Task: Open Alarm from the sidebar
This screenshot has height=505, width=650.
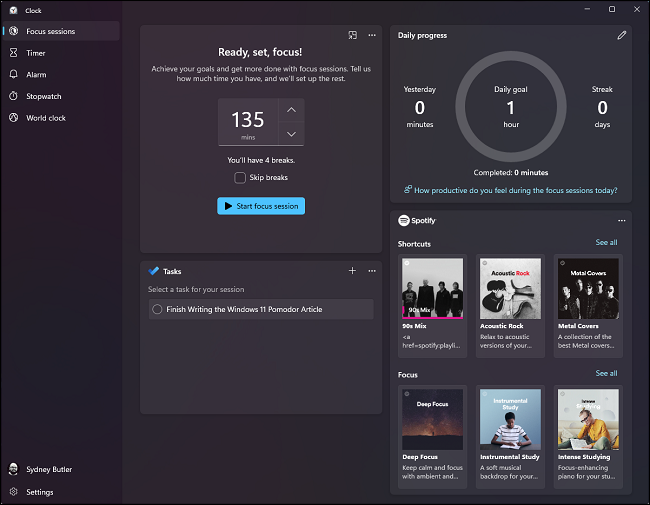Action: click(x=36, y=75)
